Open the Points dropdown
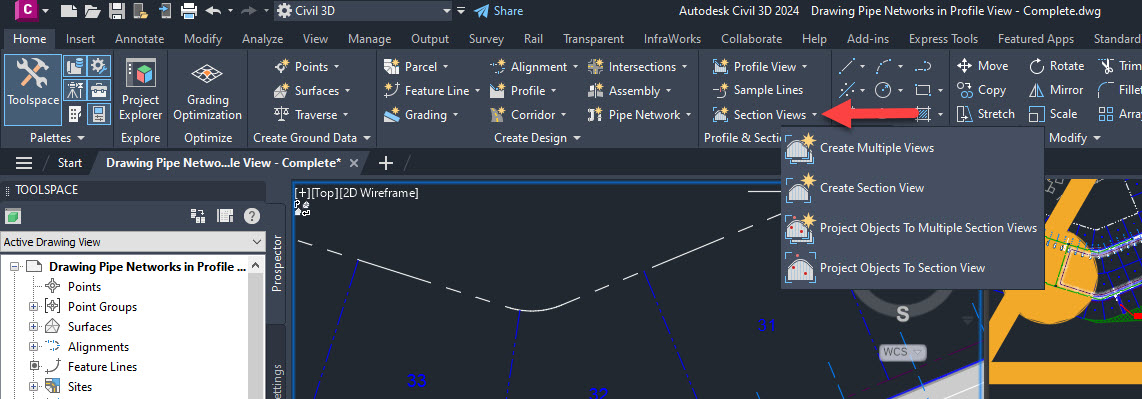 pyautogui.click(x=308, y=66)
